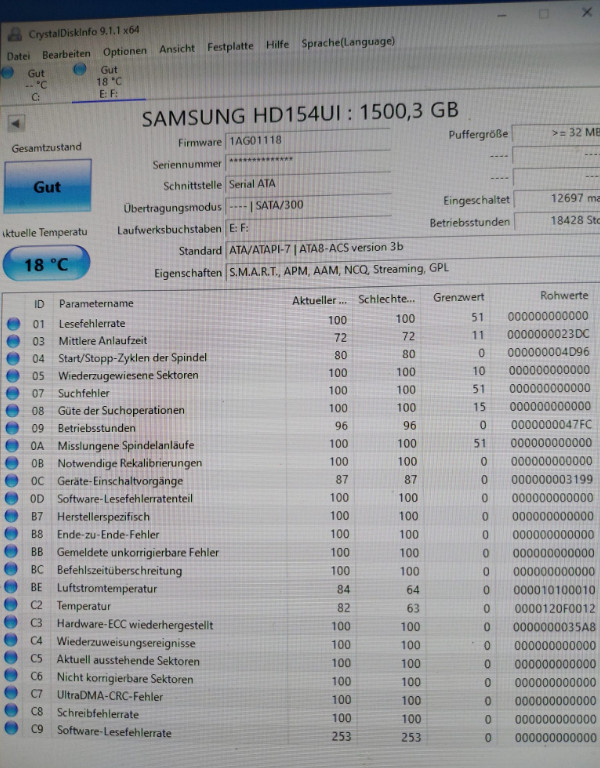
Task: Click the Parametername column header
Action: pyautogui.click(x=96, y=303)
